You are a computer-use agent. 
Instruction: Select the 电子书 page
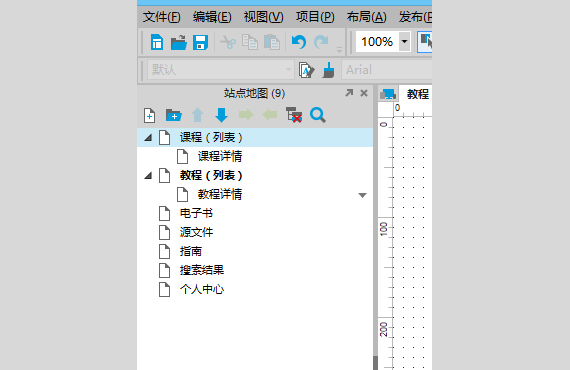point(255,213)
